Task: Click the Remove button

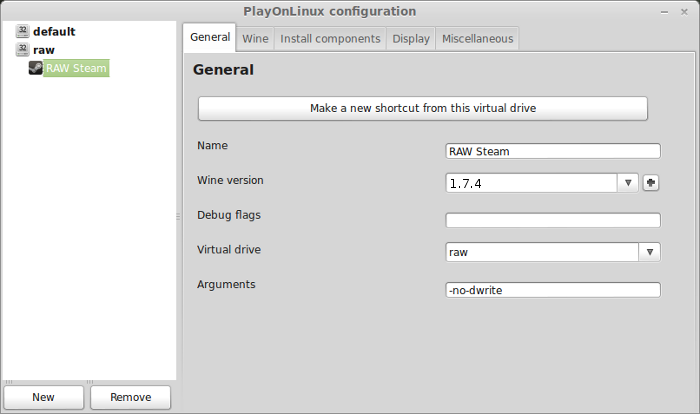Action: pos(130,397)
